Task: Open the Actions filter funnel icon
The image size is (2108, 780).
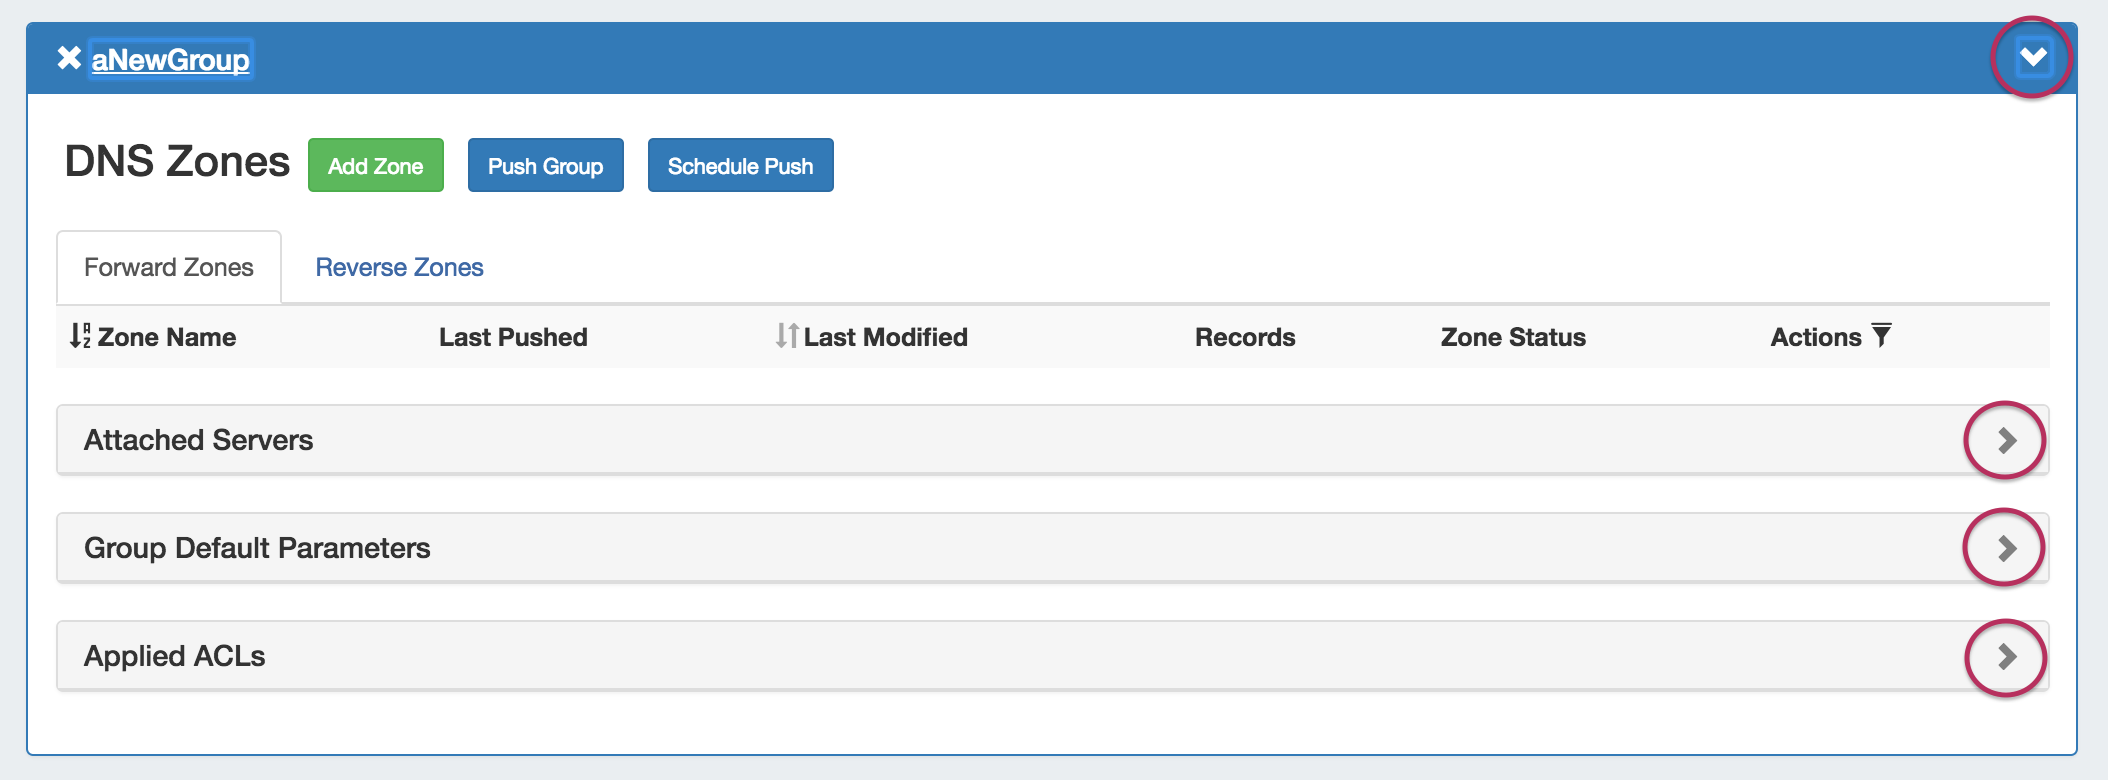Action: pos(1881,335)
